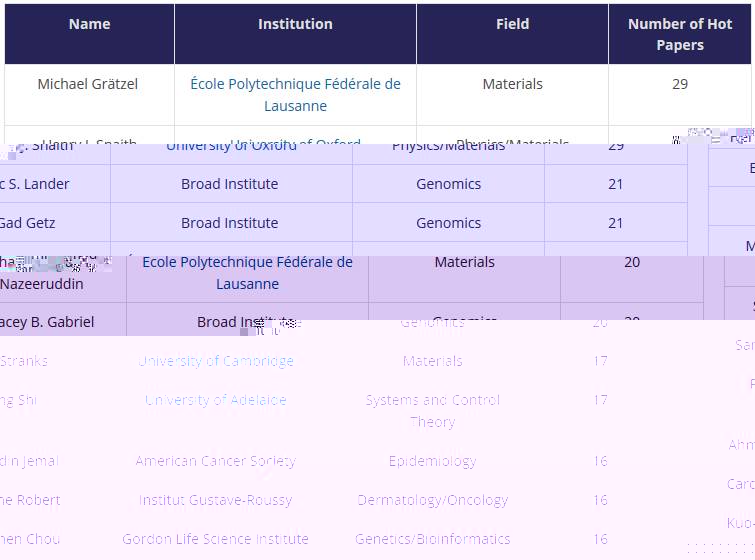Click the Nazeeruddin name cell
Viewport: 755px width, 560px height.
coord(42,284)
